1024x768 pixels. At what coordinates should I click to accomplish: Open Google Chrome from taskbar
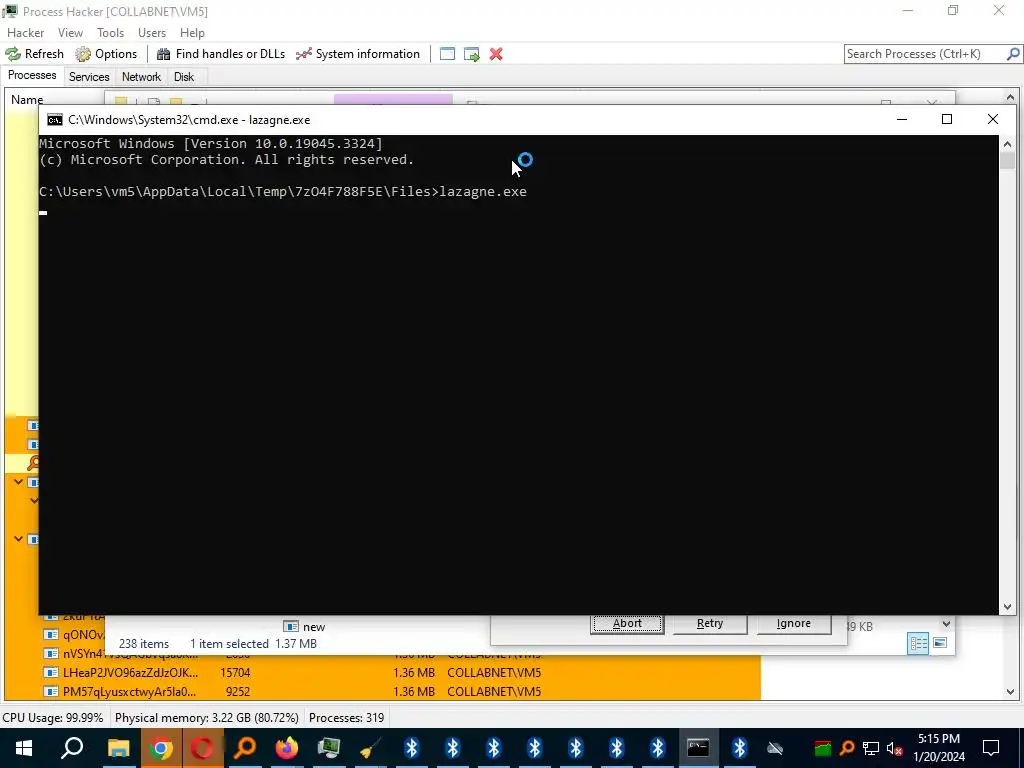(x=160, y=748)
